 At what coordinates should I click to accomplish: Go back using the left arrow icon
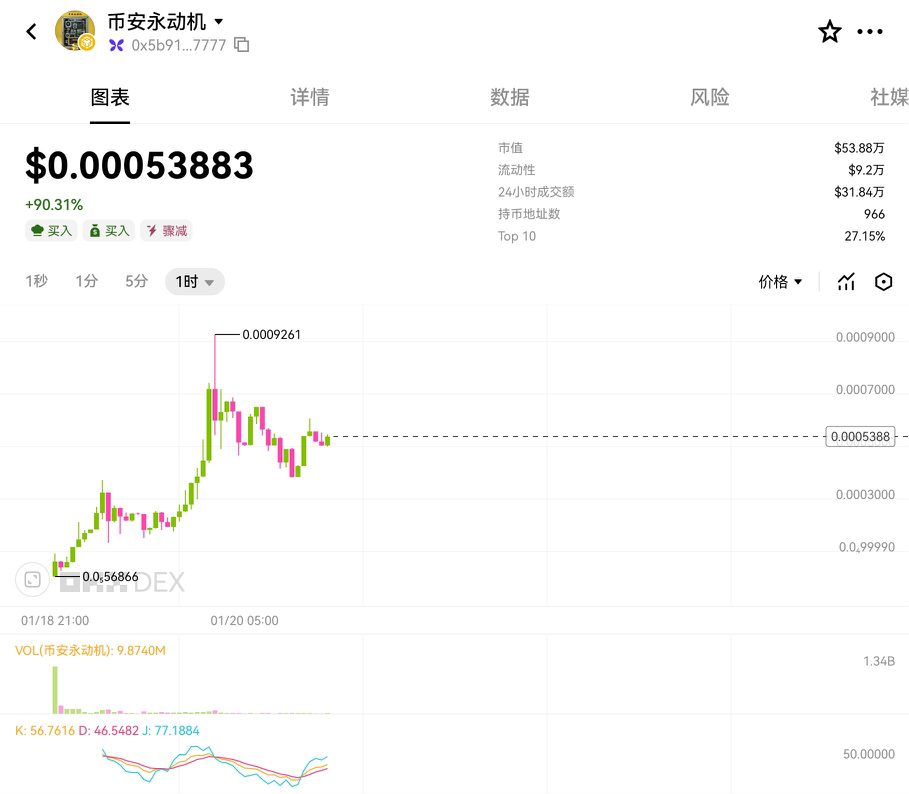click(x=31, y=31)
